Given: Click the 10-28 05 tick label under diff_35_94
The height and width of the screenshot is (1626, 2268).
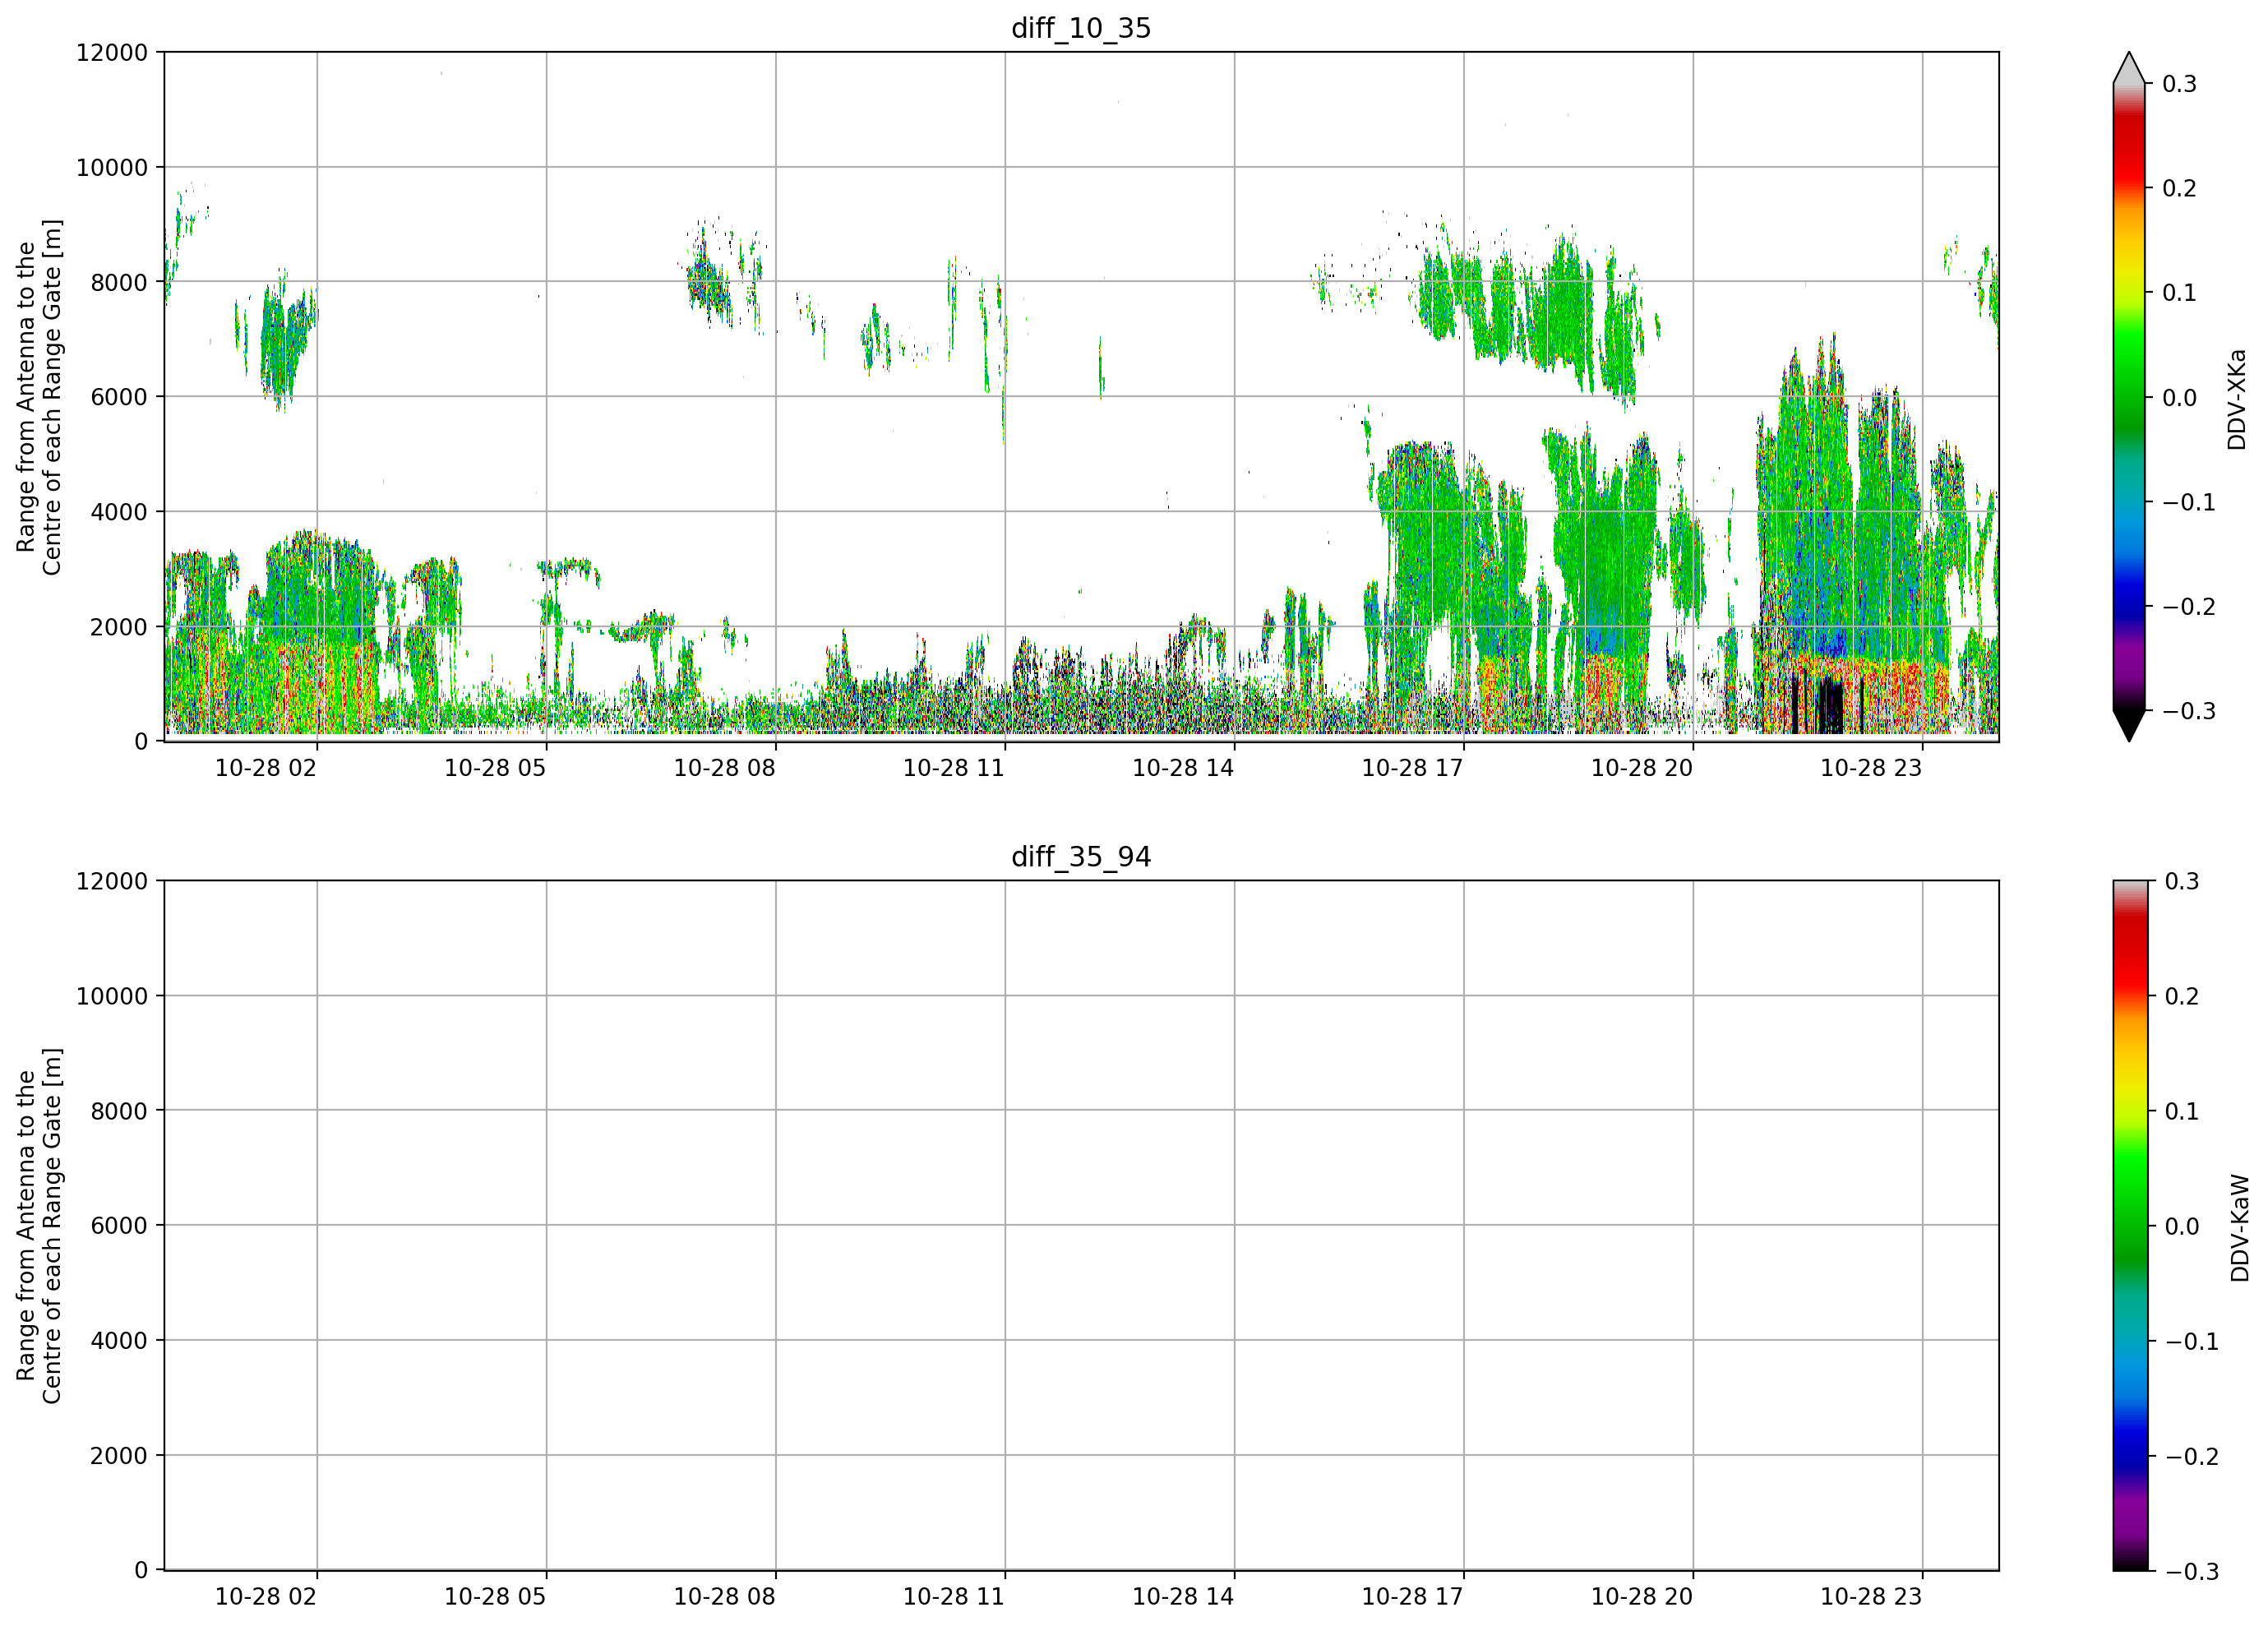Looking at the screenshot, I should click(x=495, y=1597).
